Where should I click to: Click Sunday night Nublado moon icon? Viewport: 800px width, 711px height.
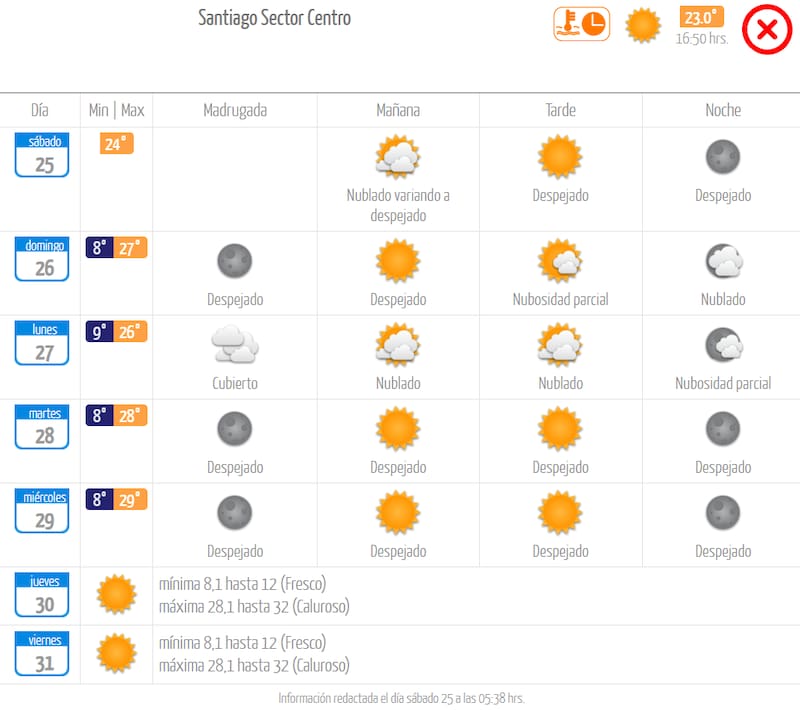pos(723,261)
